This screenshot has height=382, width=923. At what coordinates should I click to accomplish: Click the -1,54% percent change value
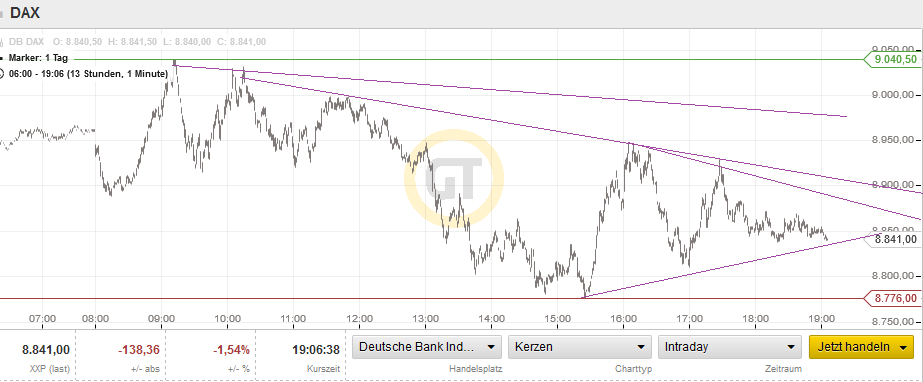(231, 350)
